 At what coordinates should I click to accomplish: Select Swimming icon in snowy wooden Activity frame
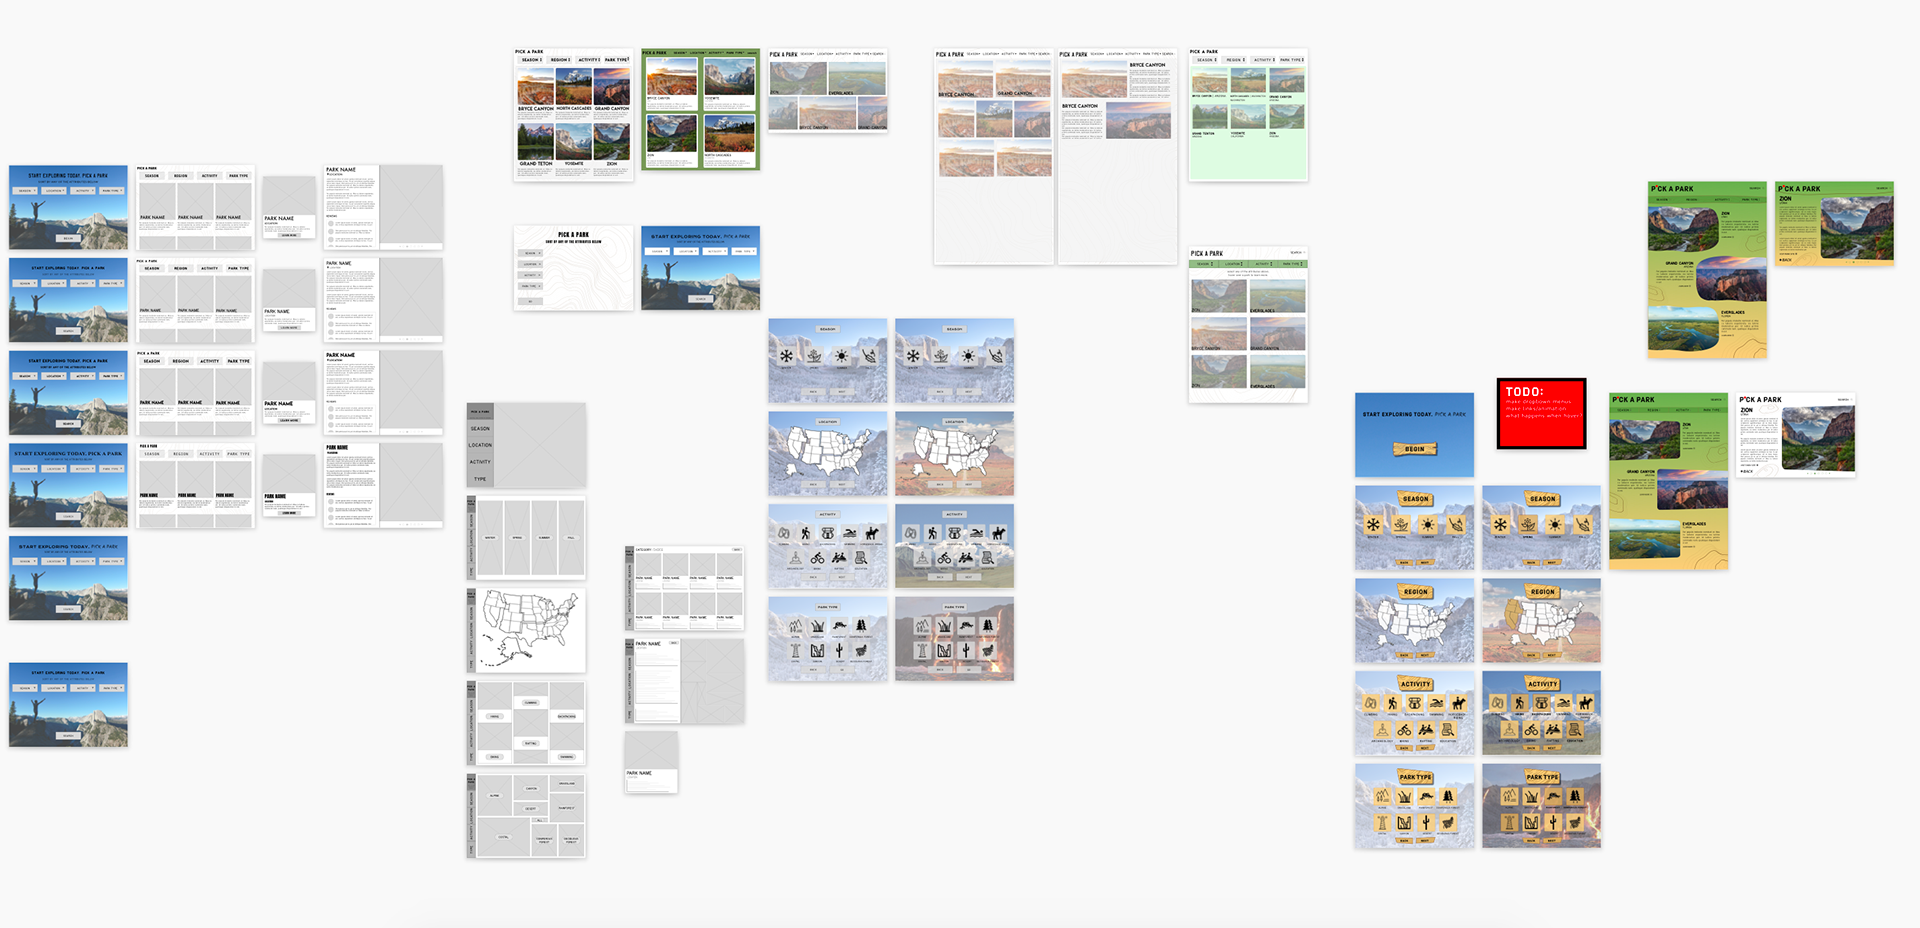[1437, 703]
